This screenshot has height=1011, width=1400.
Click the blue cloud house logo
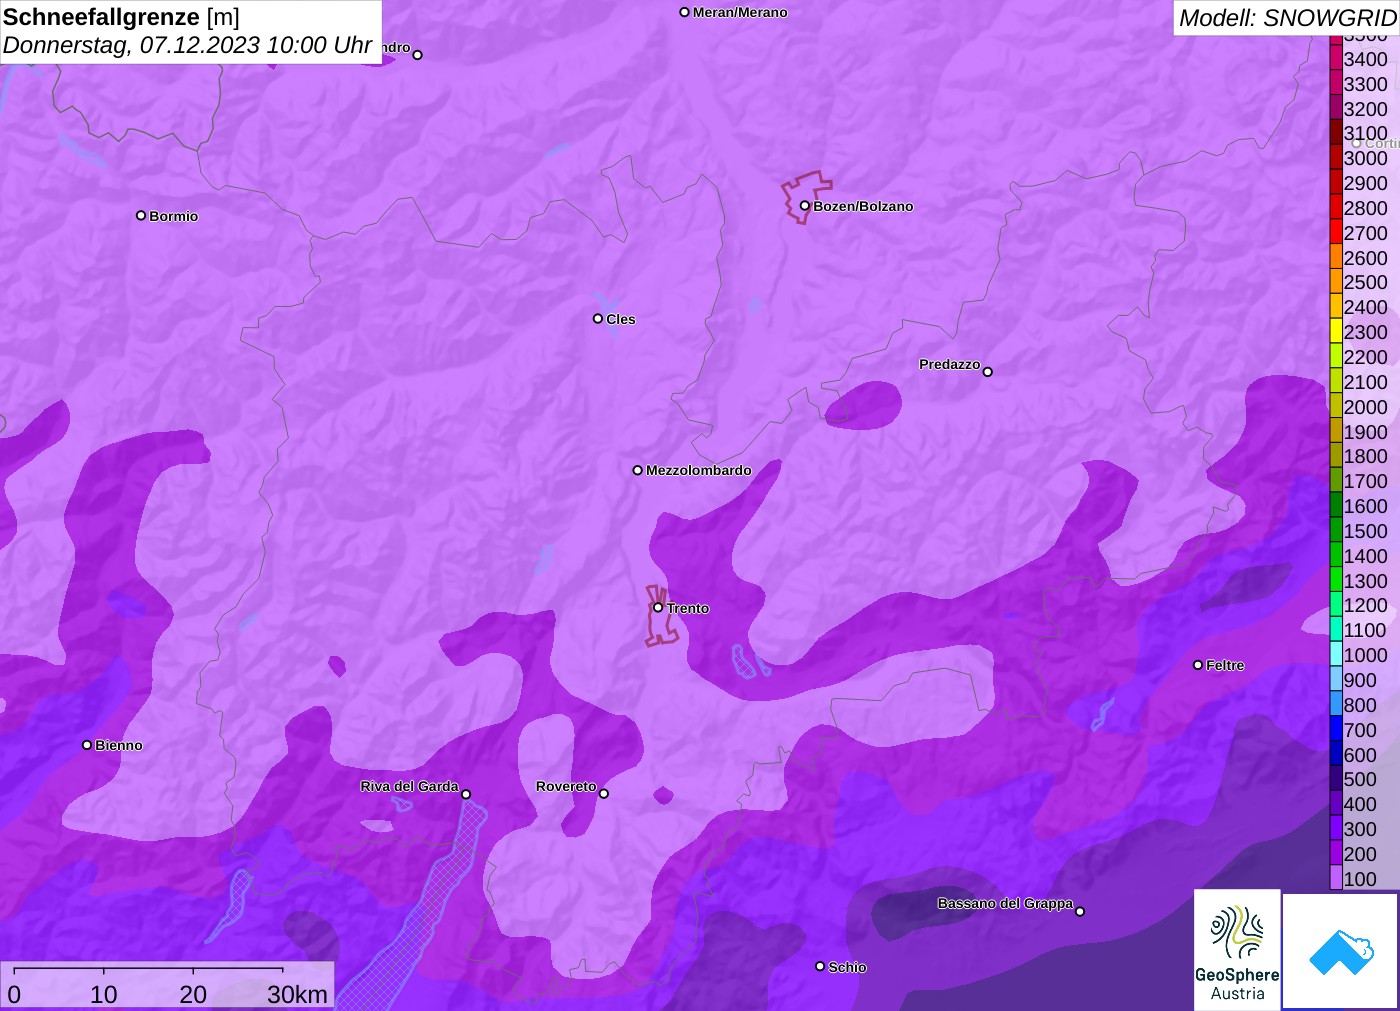click(1340, 951)
